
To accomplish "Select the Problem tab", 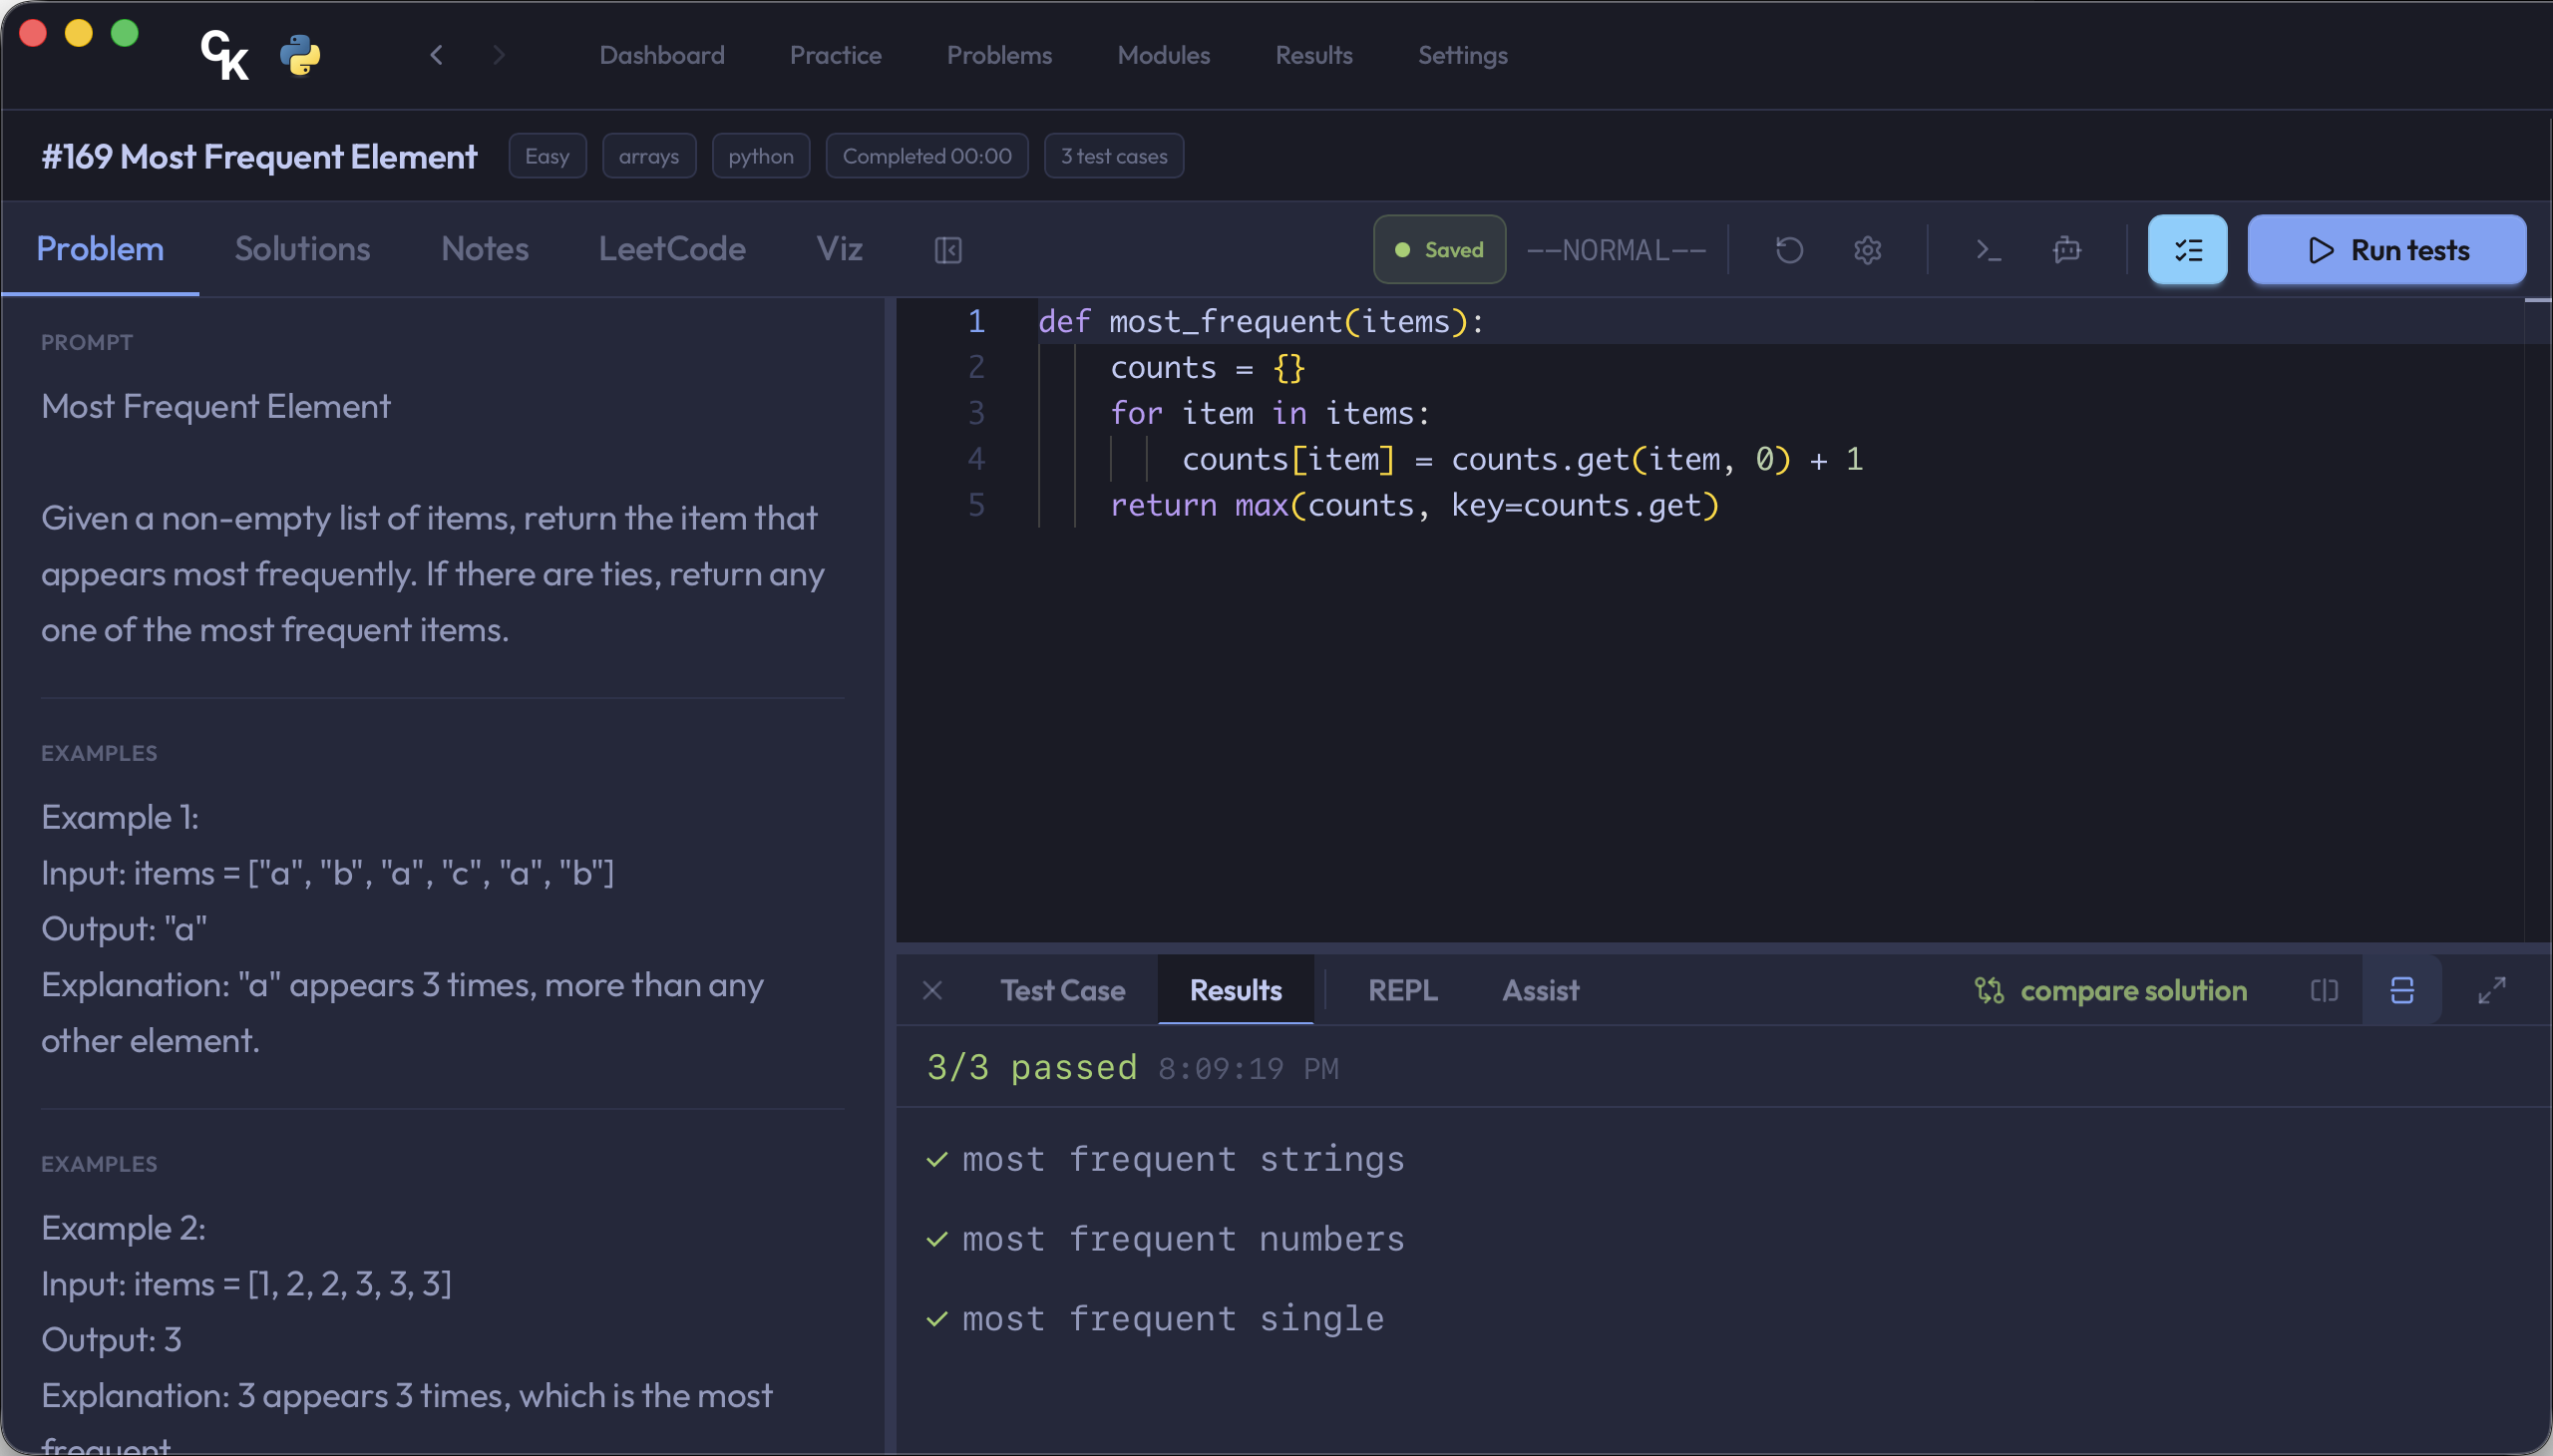I will (100, 249).
